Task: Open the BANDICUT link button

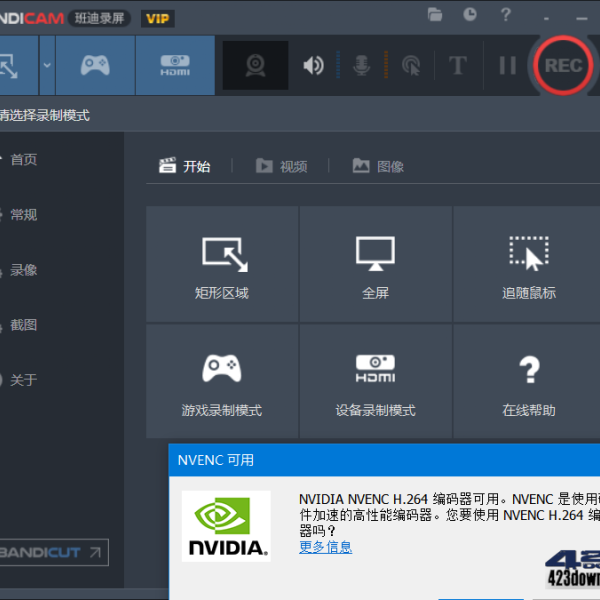Action: coord(54,552)
